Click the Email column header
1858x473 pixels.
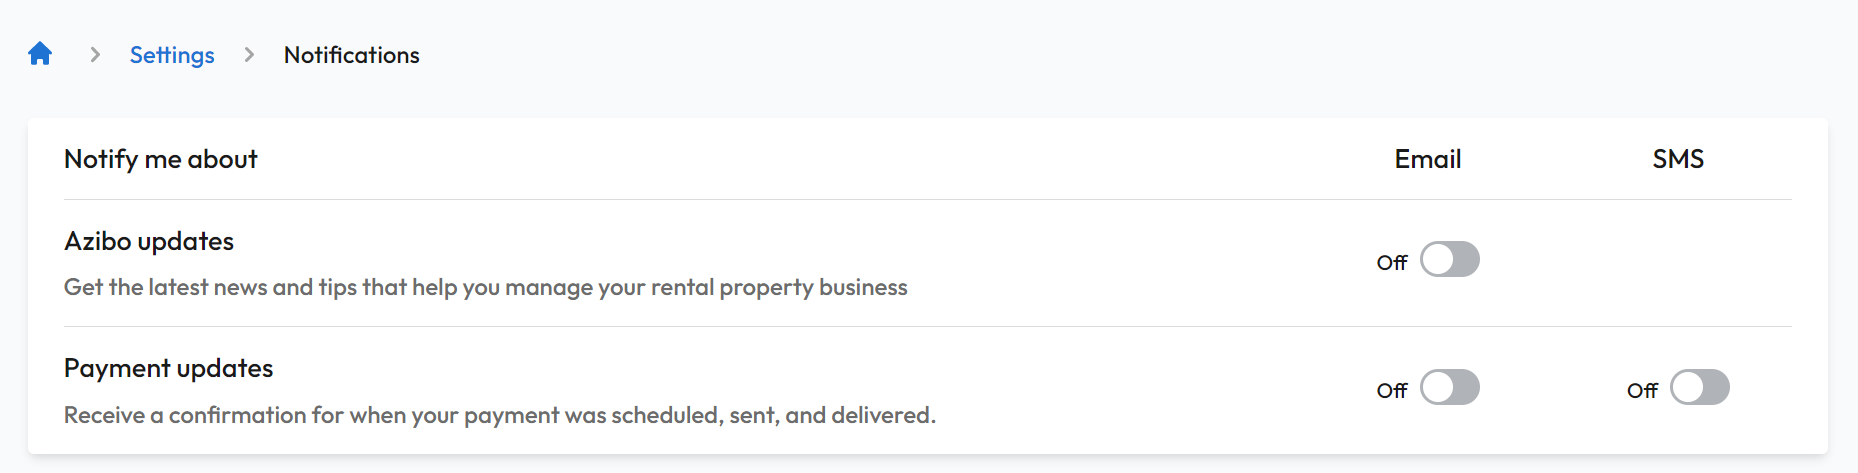tap(1428, 159)
